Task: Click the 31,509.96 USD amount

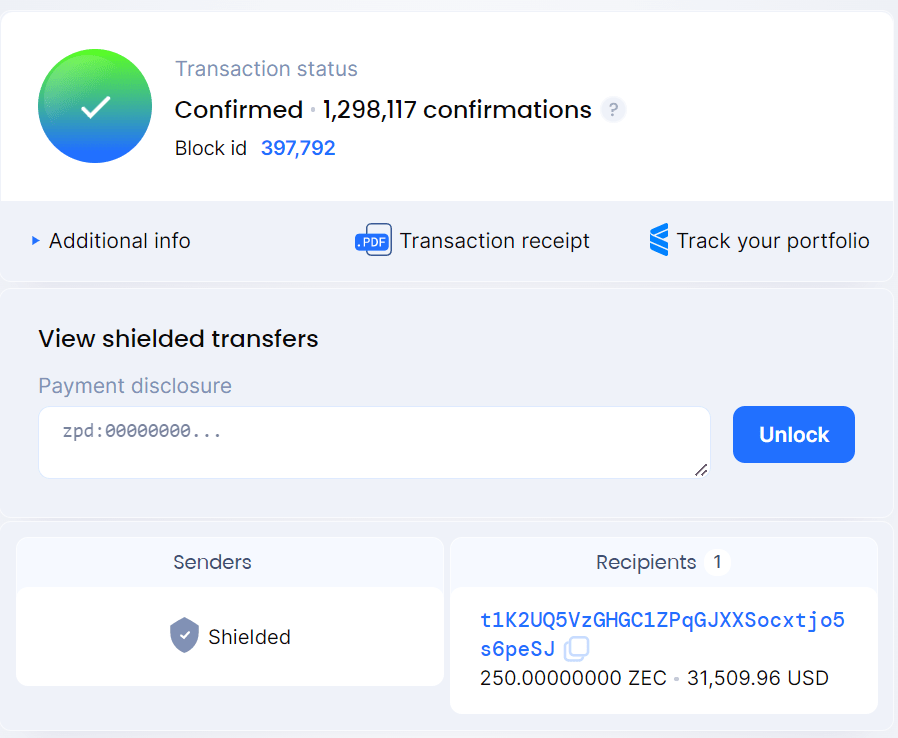Action: coord(757,678)
